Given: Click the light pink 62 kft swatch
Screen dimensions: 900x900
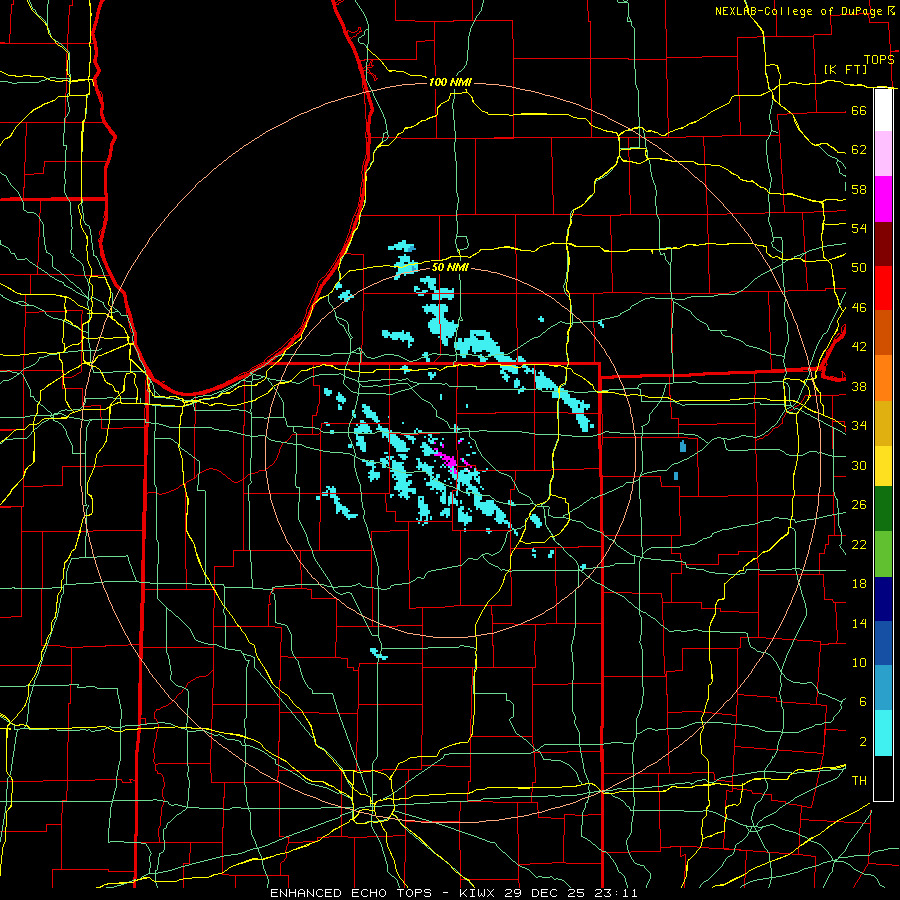Looking at the screenshot, I should point(883,154).
